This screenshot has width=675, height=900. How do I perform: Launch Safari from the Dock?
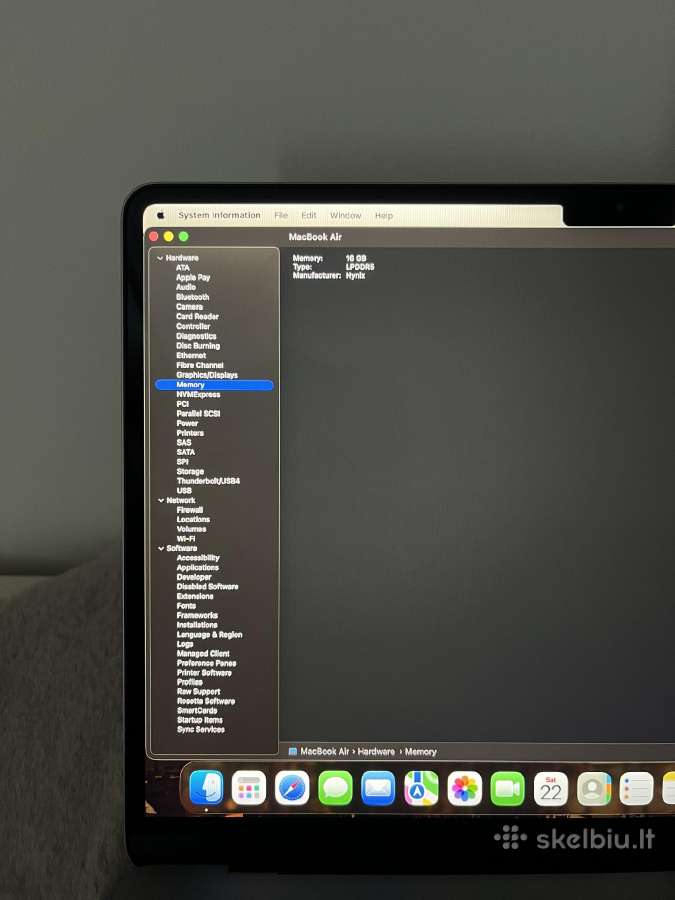tap(292, 788)
